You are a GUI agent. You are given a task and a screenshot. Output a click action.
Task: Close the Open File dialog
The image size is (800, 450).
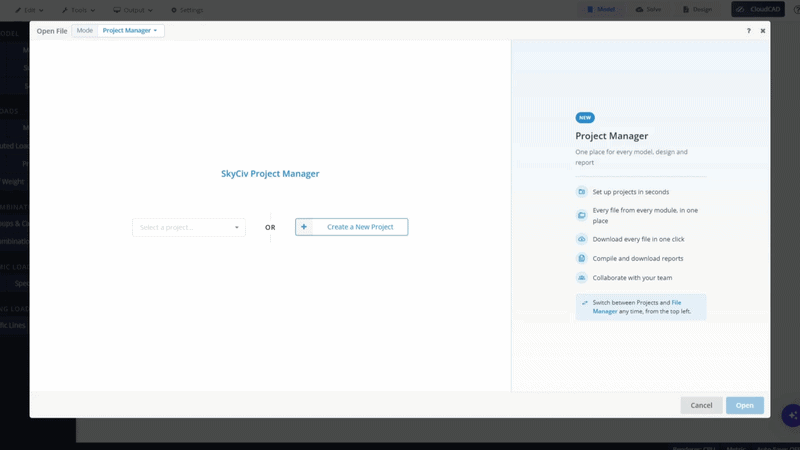pos(763,31)
